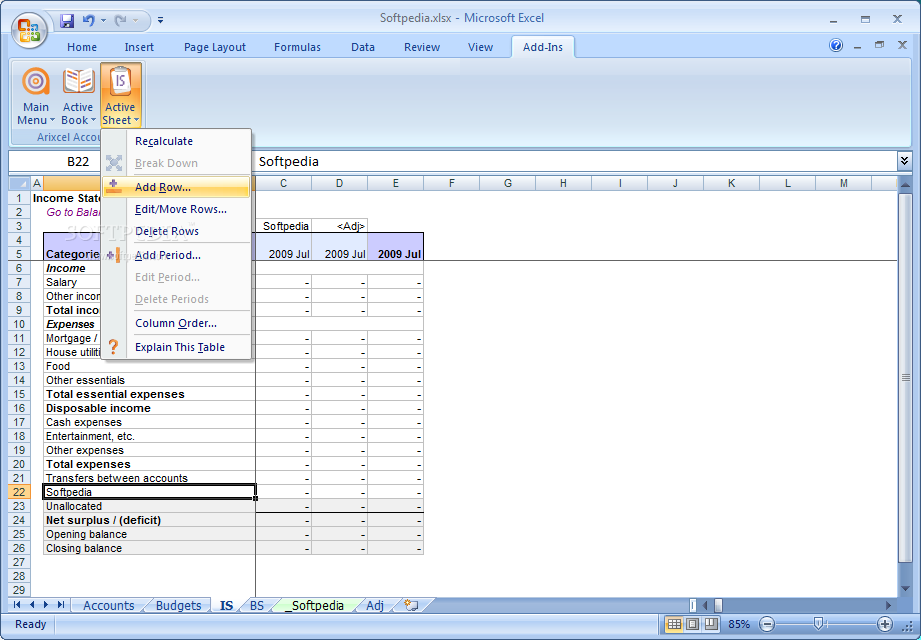Open the Insert ribbon tab
The height and width of the screenshot is (640, 921).
pos(139,47)
